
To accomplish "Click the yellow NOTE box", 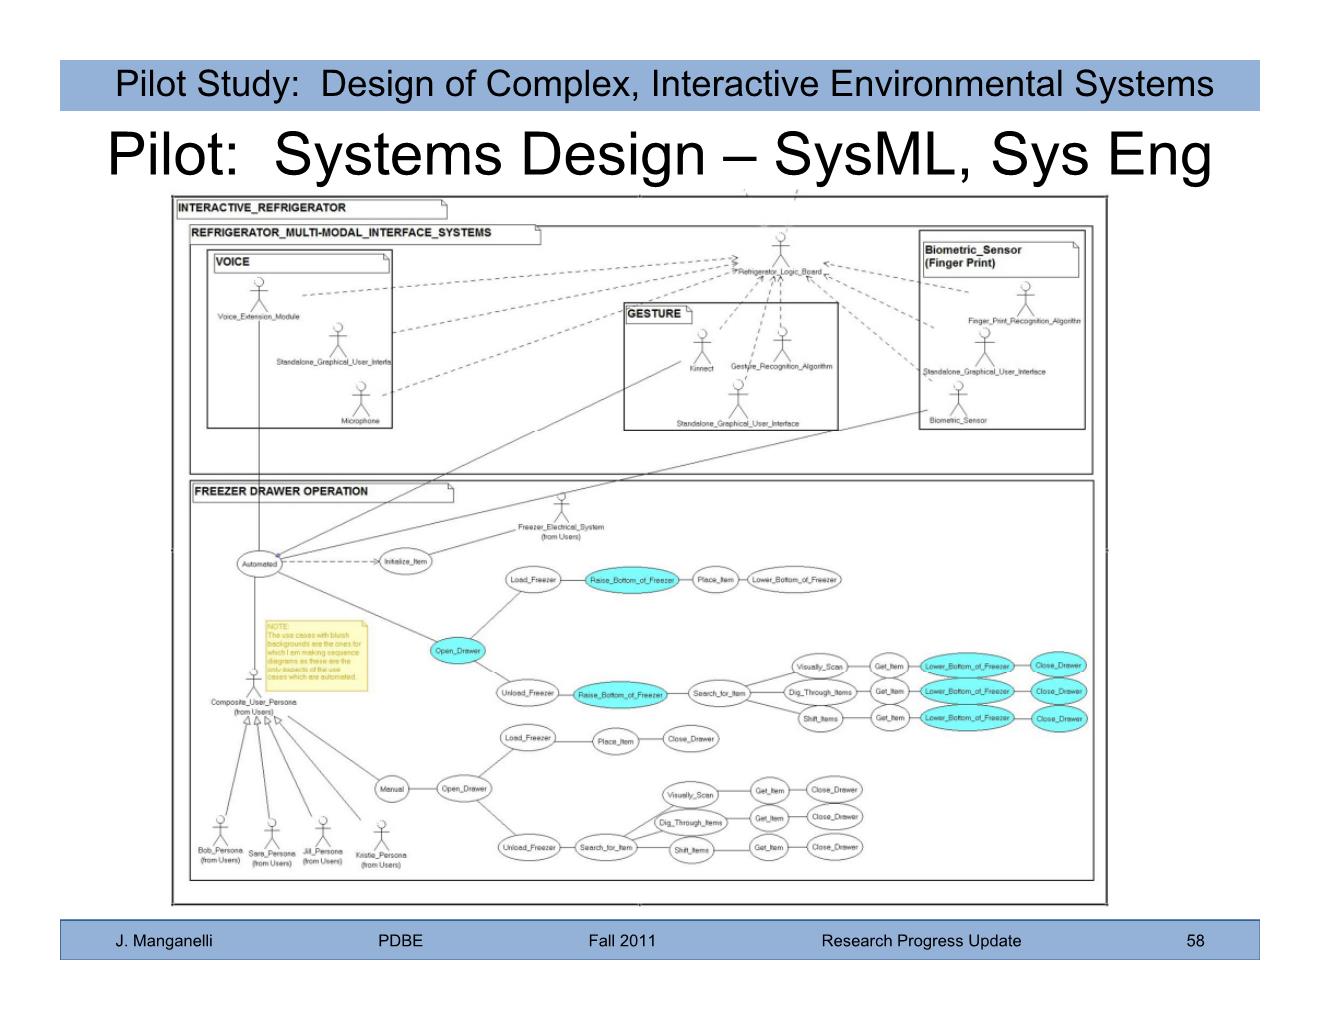I will 316,656.
